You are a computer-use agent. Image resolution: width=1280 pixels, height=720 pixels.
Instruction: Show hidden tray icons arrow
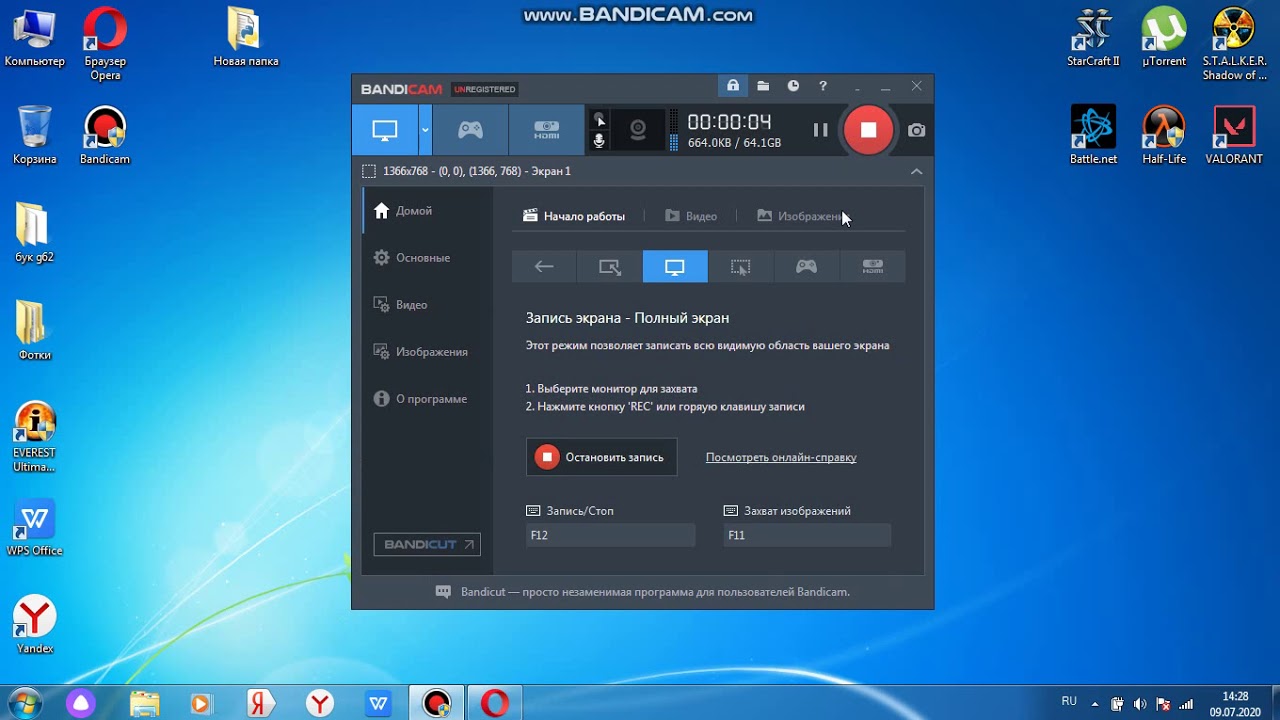(1095, 703)
